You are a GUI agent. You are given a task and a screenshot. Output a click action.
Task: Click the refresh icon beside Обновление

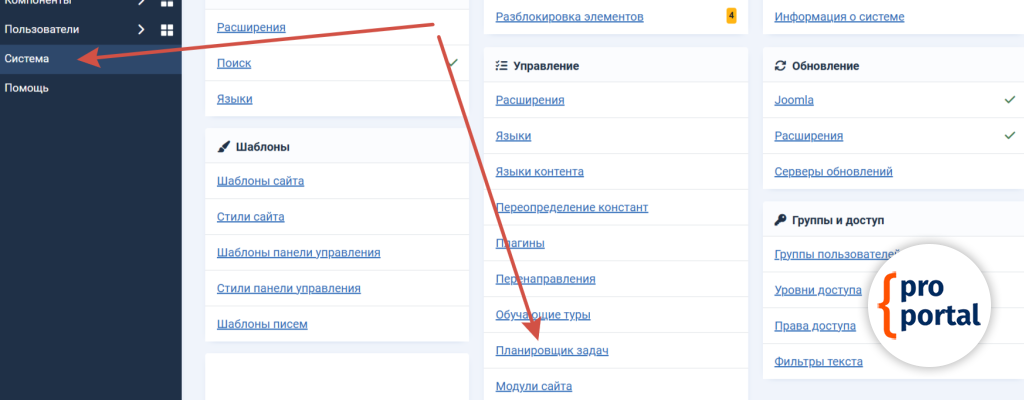[x=780, y=65]
